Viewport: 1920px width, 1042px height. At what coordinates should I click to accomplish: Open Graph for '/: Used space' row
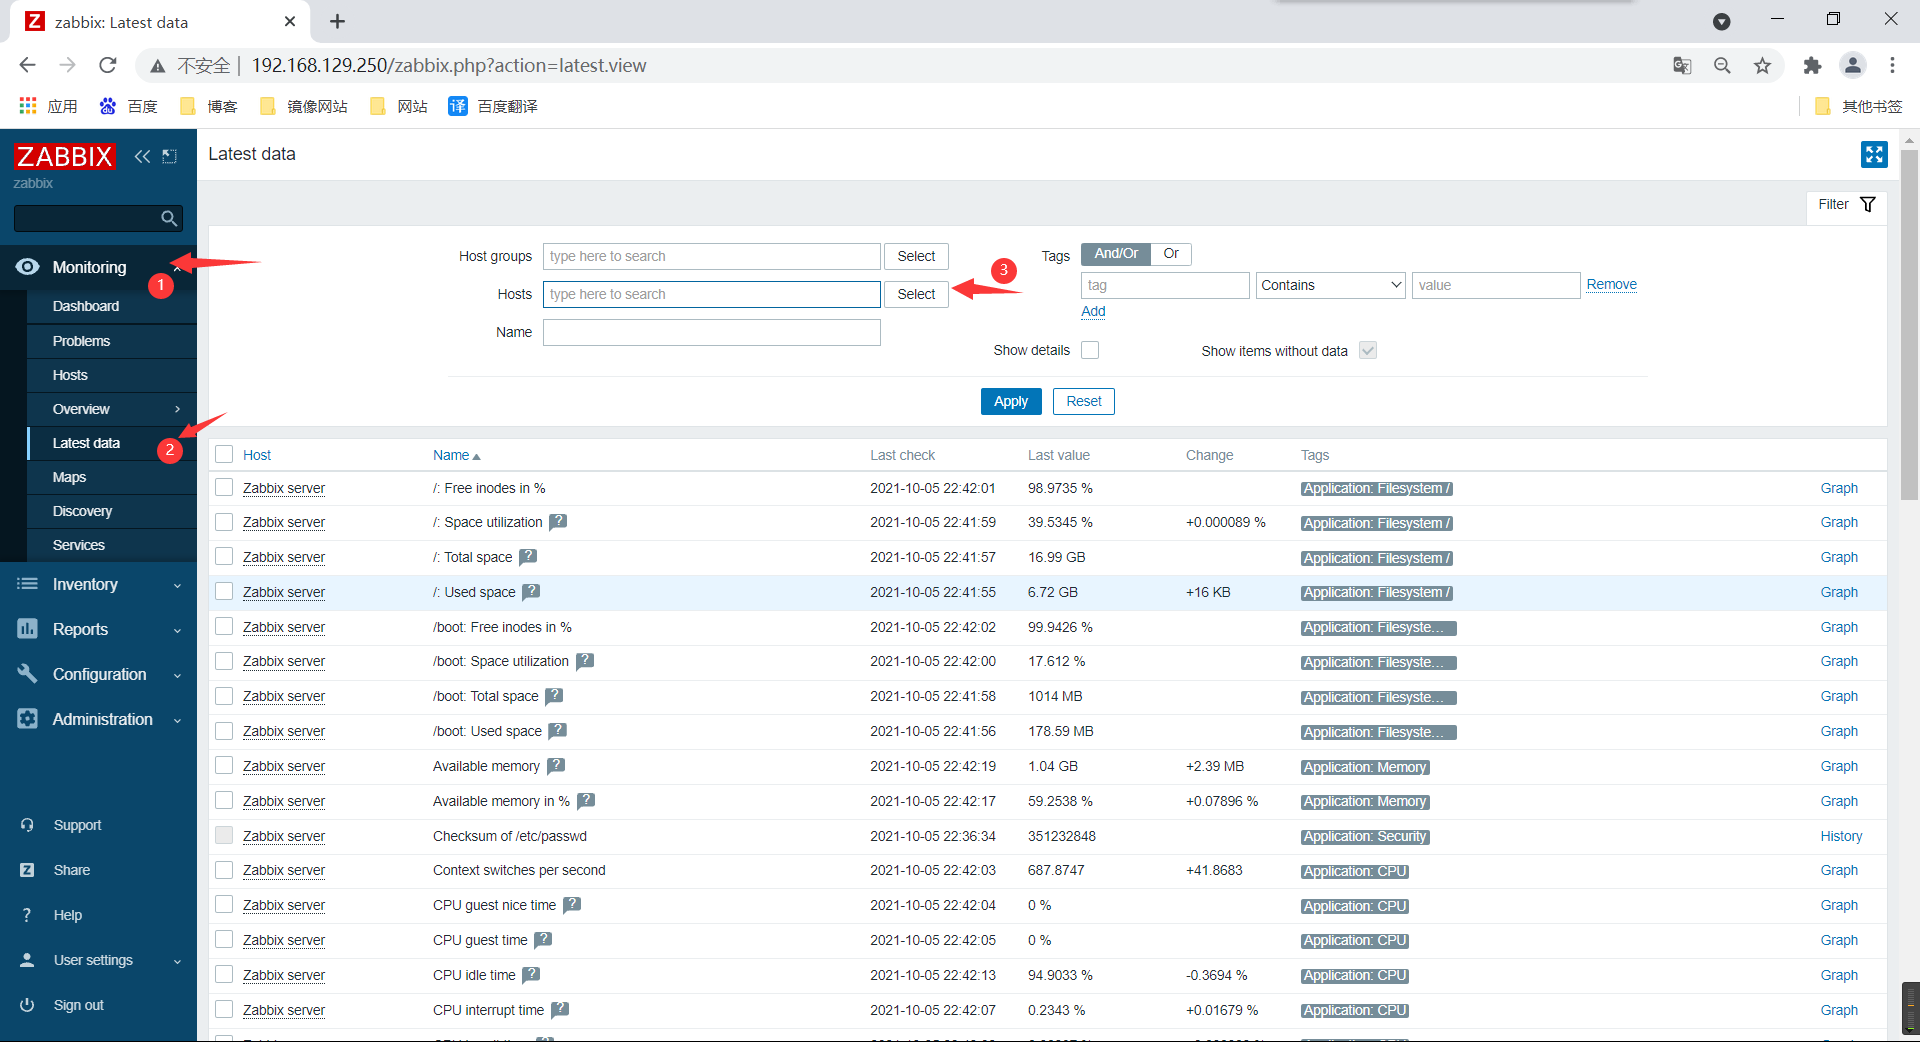(1839, 592)
